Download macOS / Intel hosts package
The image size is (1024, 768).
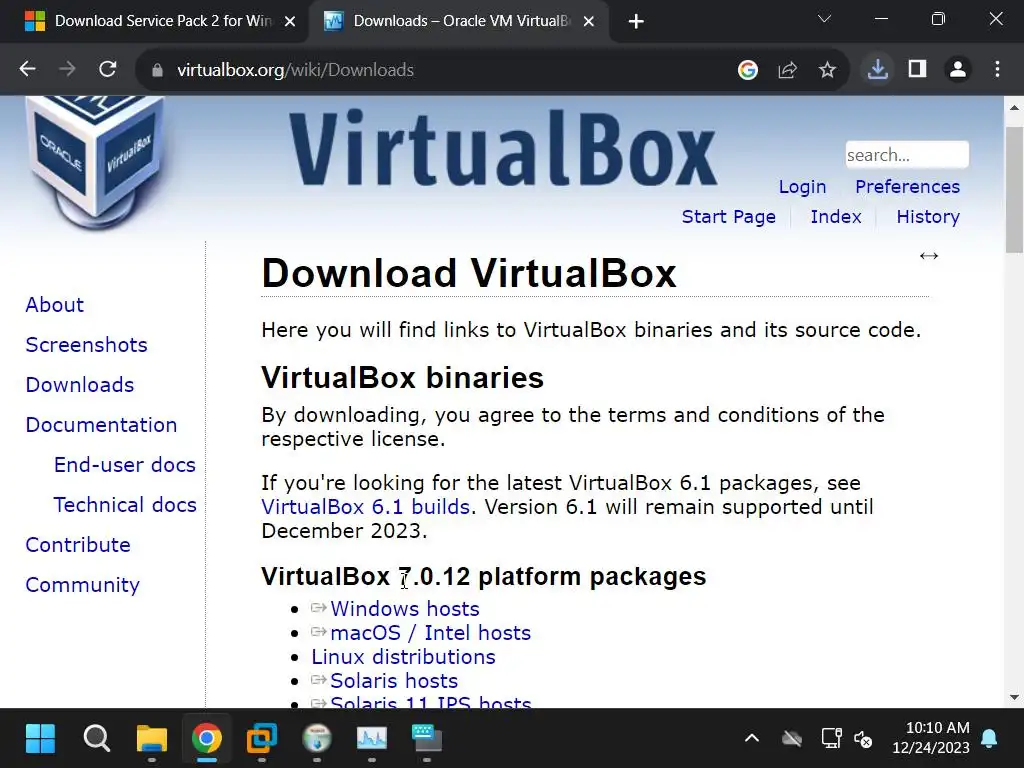(x=430, y=633)
